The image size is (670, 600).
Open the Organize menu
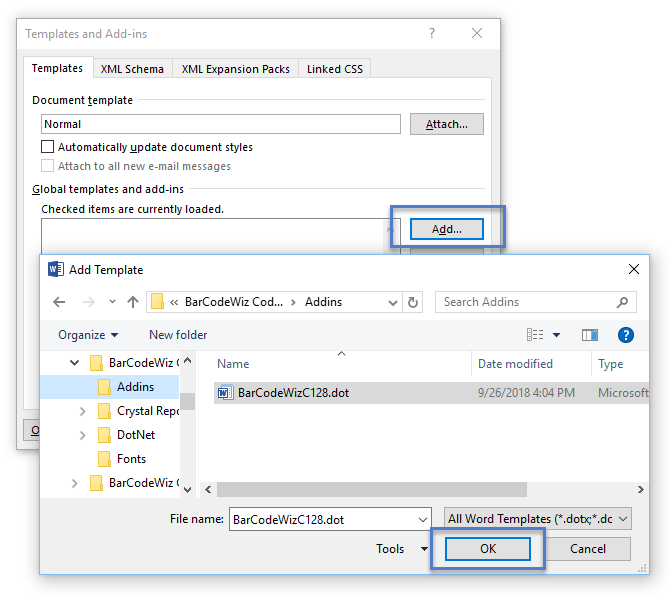[88, 335]
